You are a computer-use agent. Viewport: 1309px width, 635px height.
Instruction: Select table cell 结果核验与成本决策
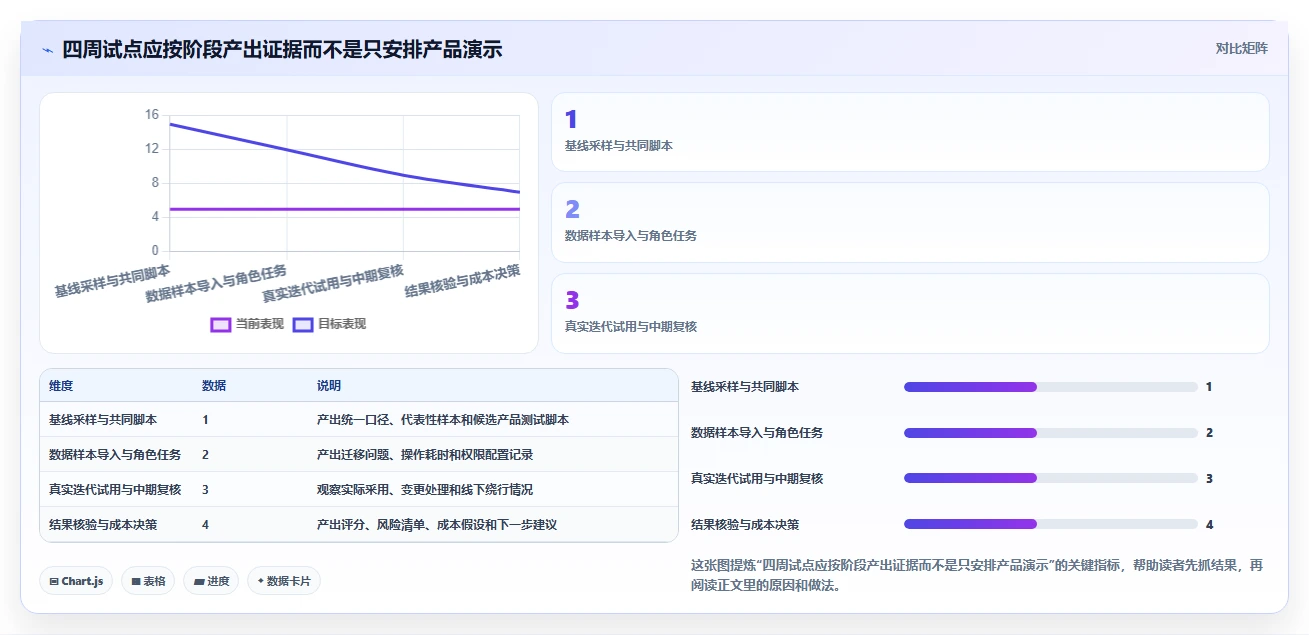103,524
